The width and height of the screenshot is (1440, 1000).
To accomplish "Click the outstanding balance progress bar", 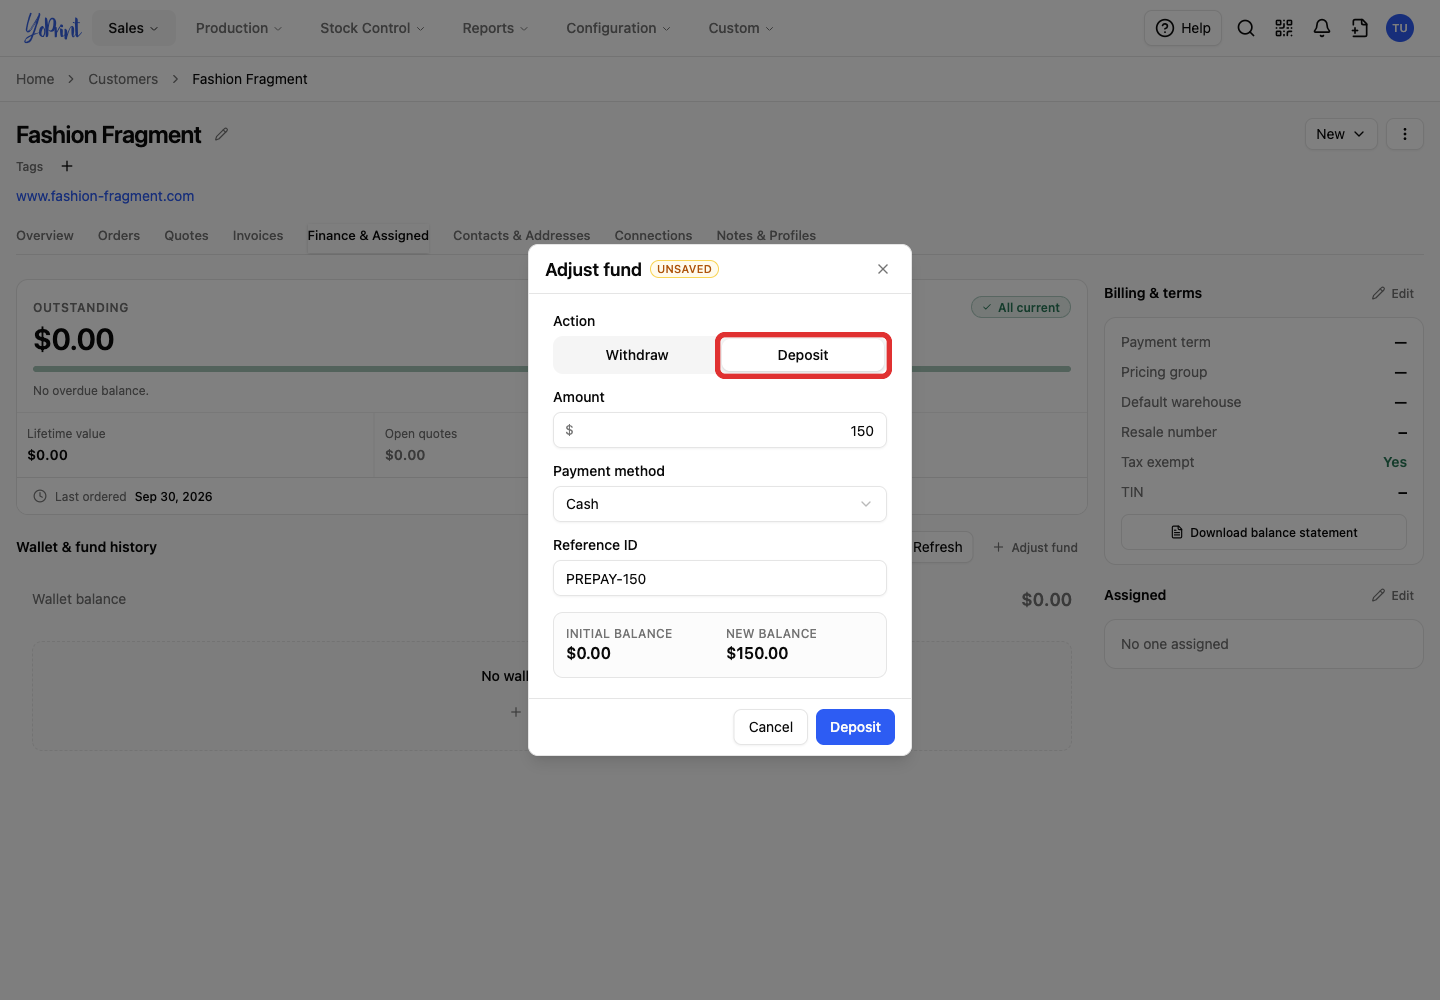I will click(x=552, y=369).
